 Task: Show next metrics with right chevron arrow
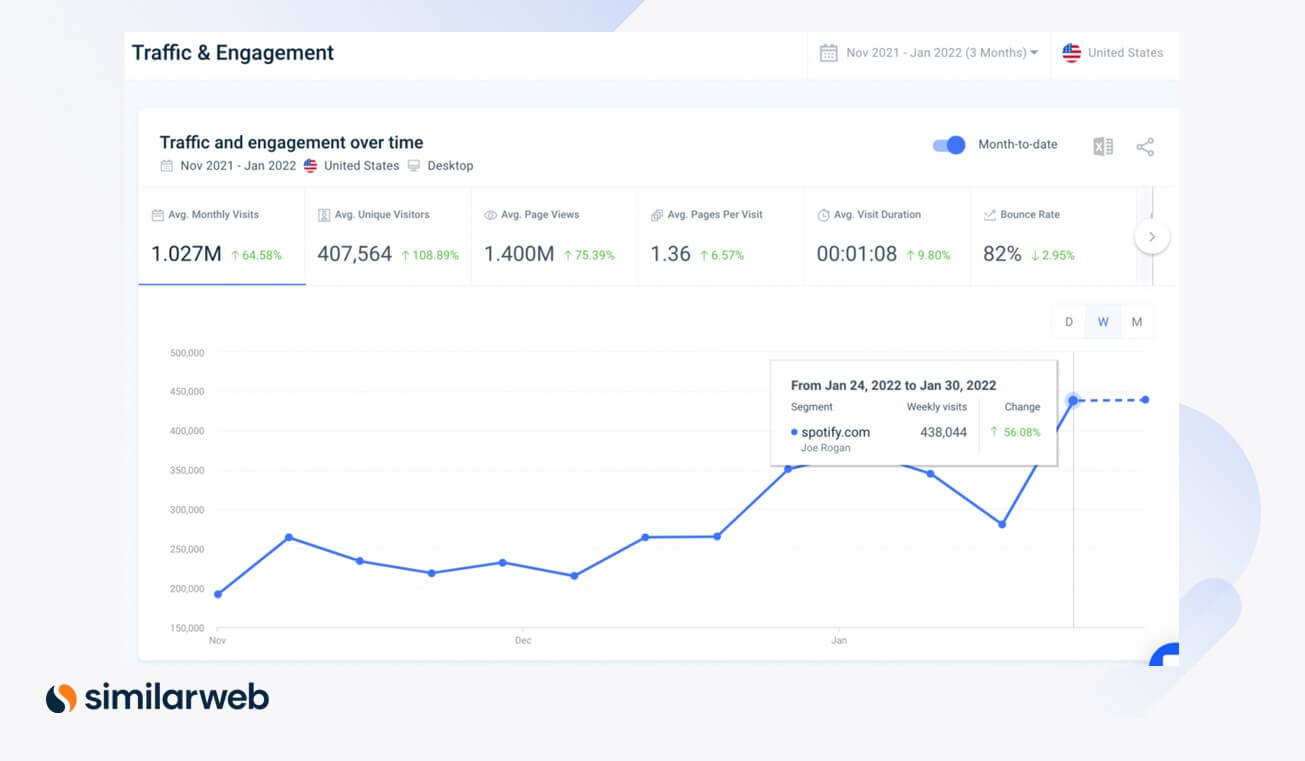coord(1152,237)
